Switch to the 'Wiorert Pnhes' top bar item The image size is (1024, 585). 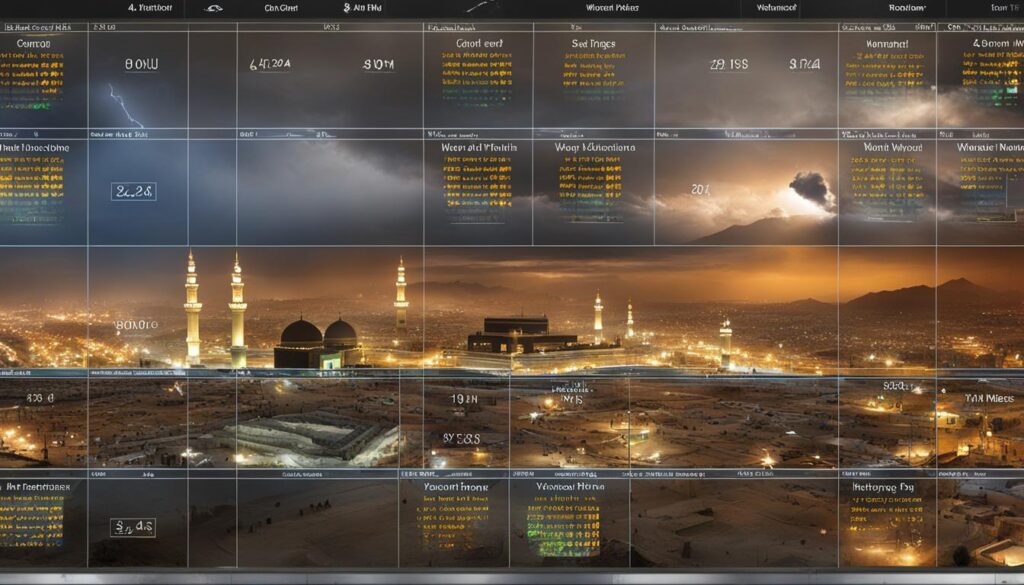pyautogui.click(x=612, y=8)
